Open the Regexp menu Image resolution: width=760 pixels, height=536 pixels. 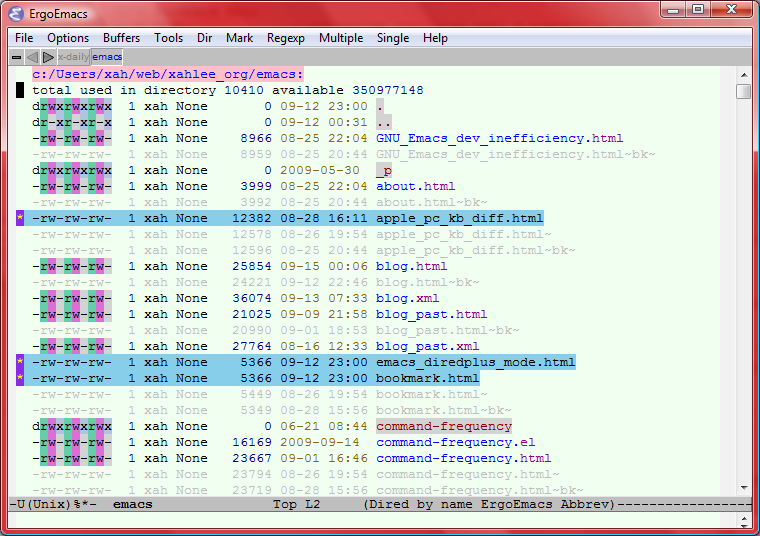285,38
